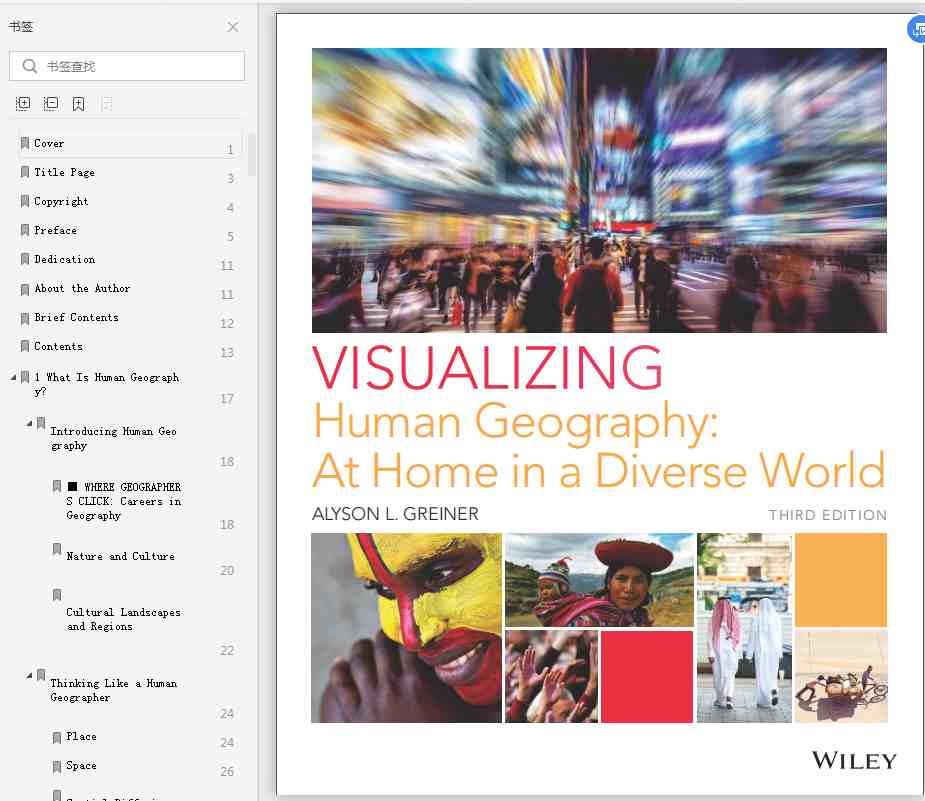The height and width of the screenshot is (801, 925).
Task: Click page number 17 for chapter 1
Action: (227, 399)
